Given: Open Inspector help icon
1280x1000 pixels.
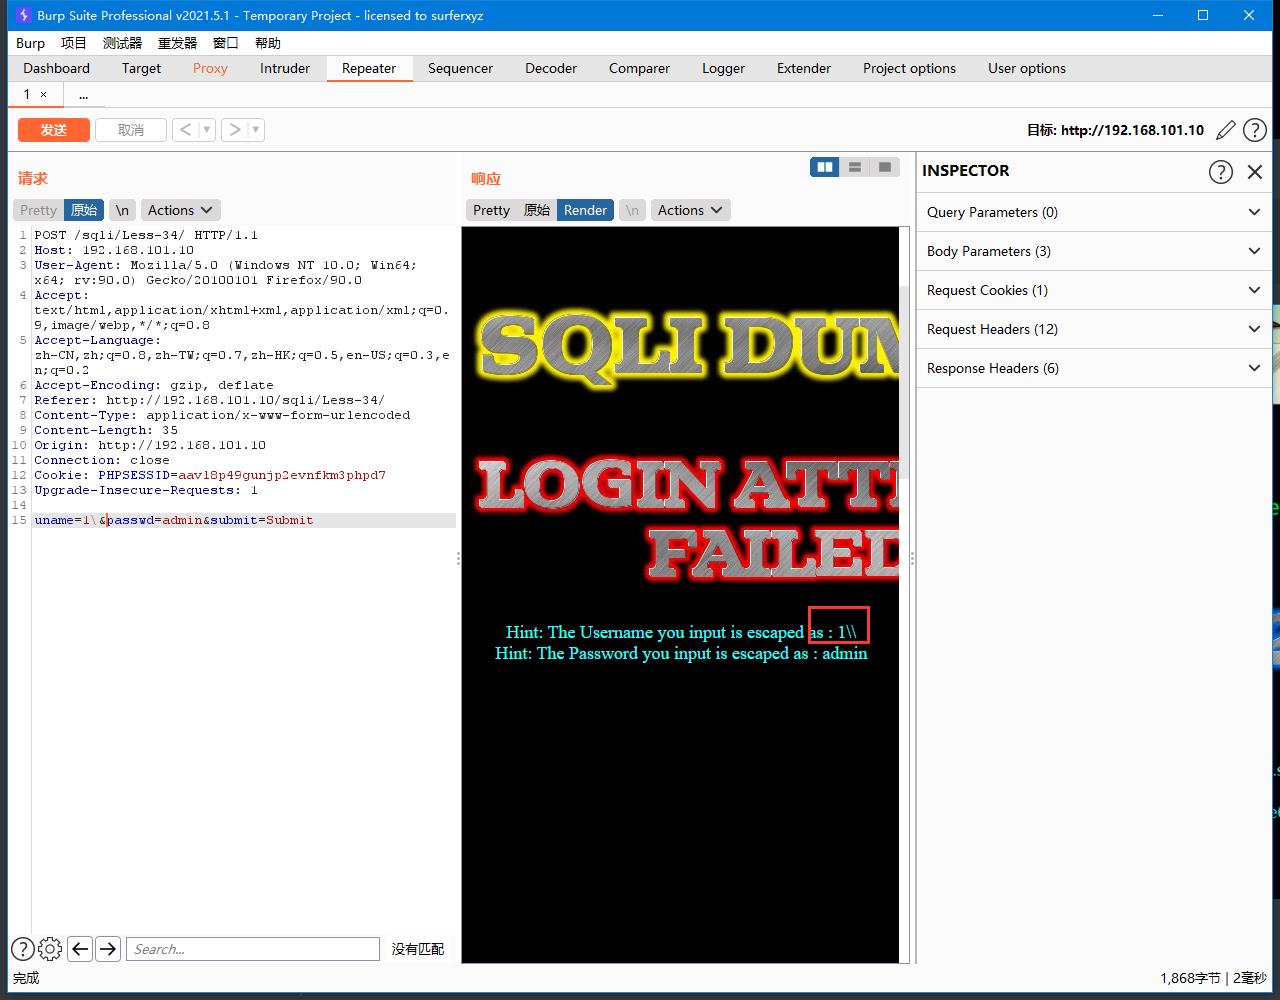Looking at the screenshot, I should (x=1220, y=171).
